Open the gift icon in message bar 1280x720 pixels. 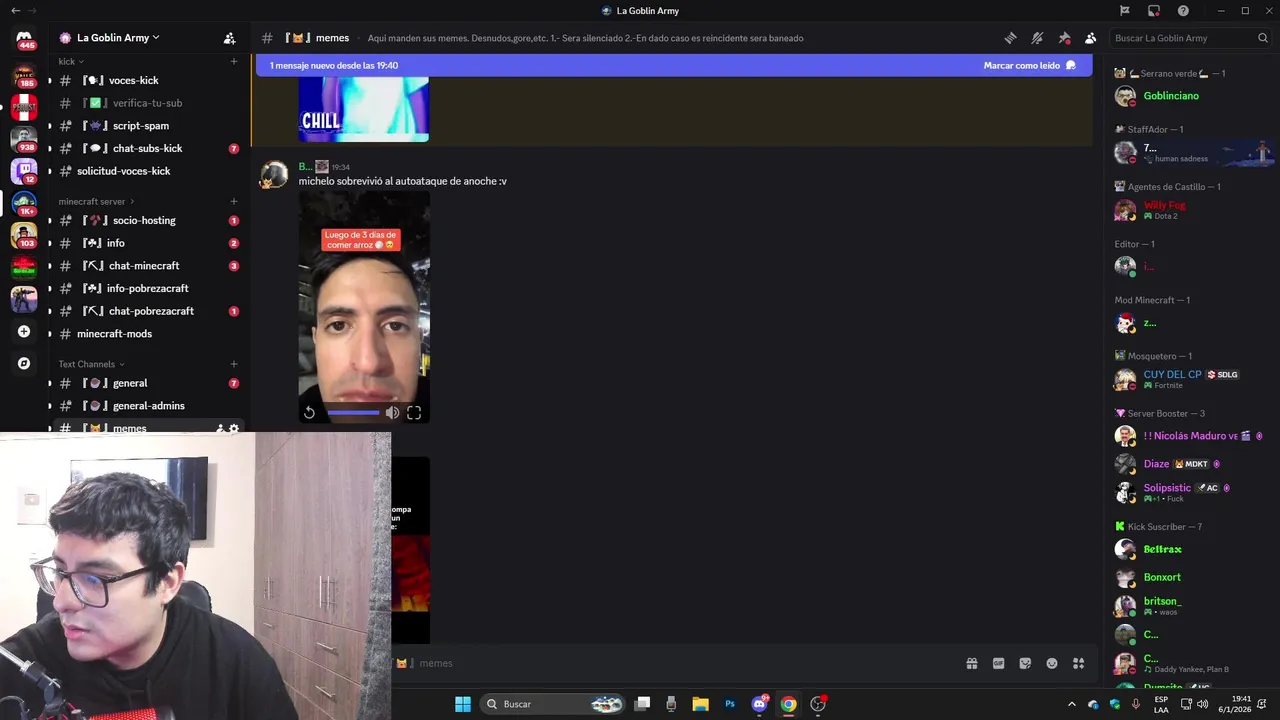coord(971,663)
